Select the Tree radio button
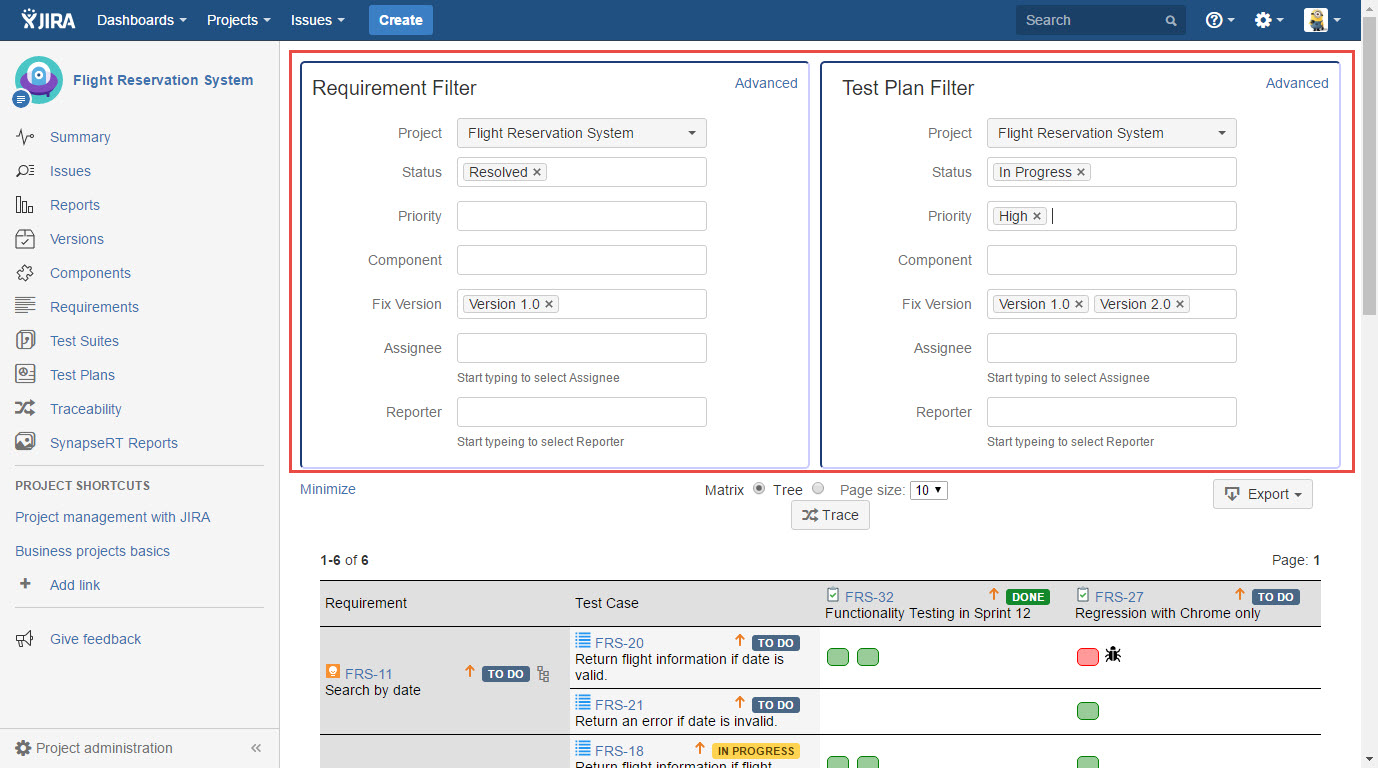This screenshot has width=1378, height=768. coord(818,489)
